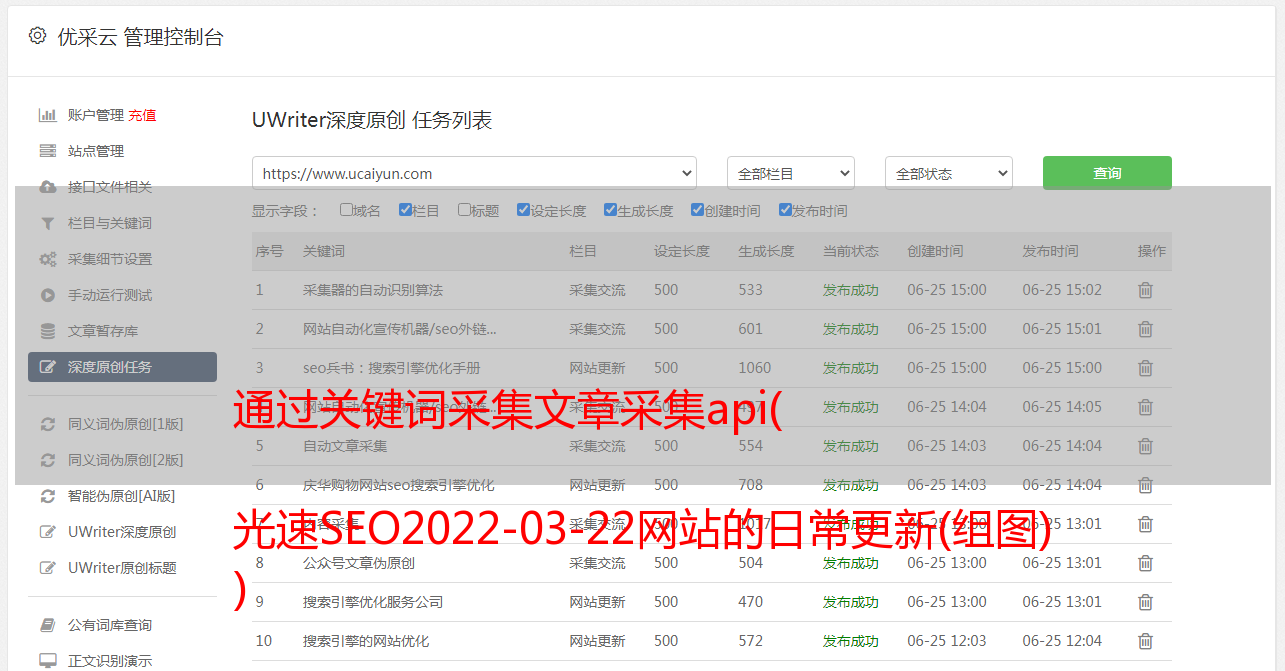Navigate to the UWriter深度原创 sidebar item

(122, 532)
